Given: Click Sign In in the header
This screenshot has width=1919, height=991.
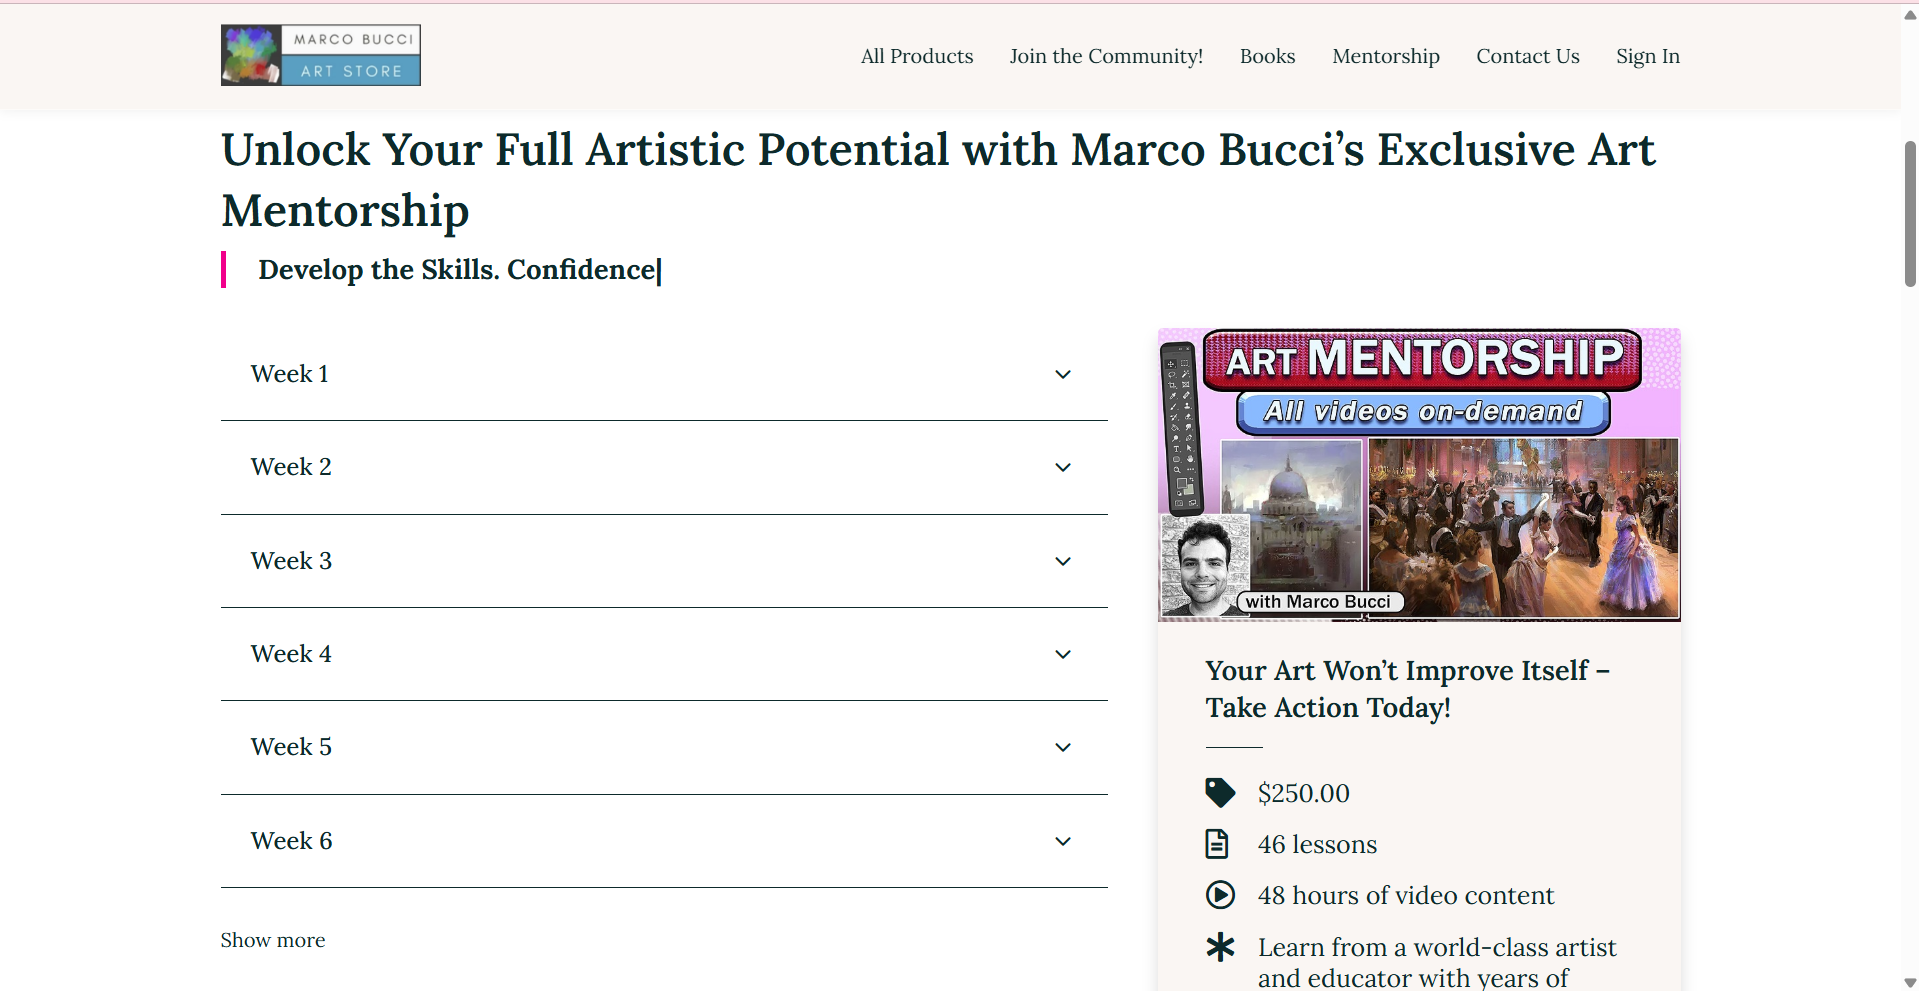Looking at the screenshot, I should pyautogui.click(x=1648, y=56).
